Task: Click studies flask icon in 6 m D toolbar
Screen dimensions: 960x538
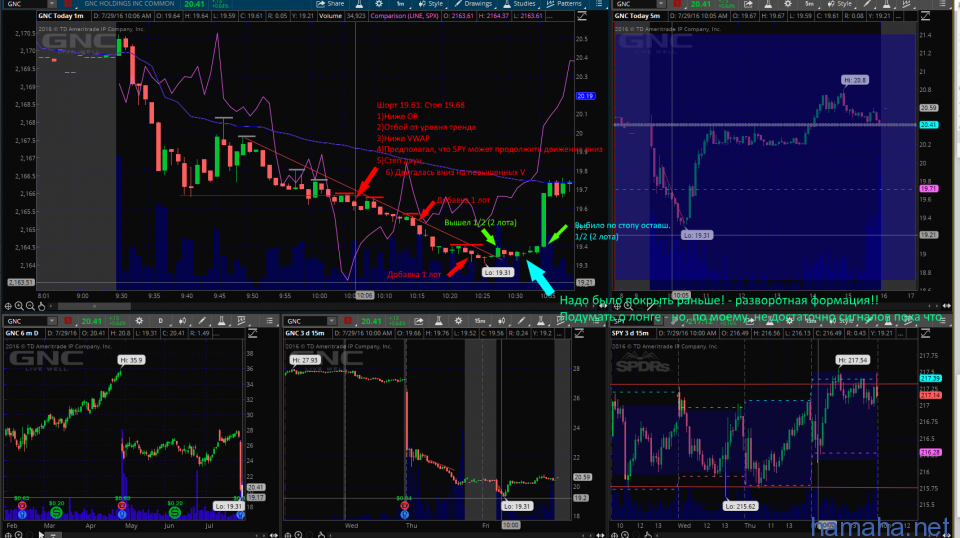Action: [x=222, y=321]
